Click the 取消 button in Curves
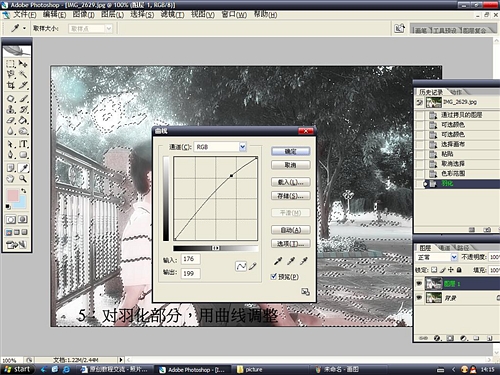 click(x=290, y=165)
